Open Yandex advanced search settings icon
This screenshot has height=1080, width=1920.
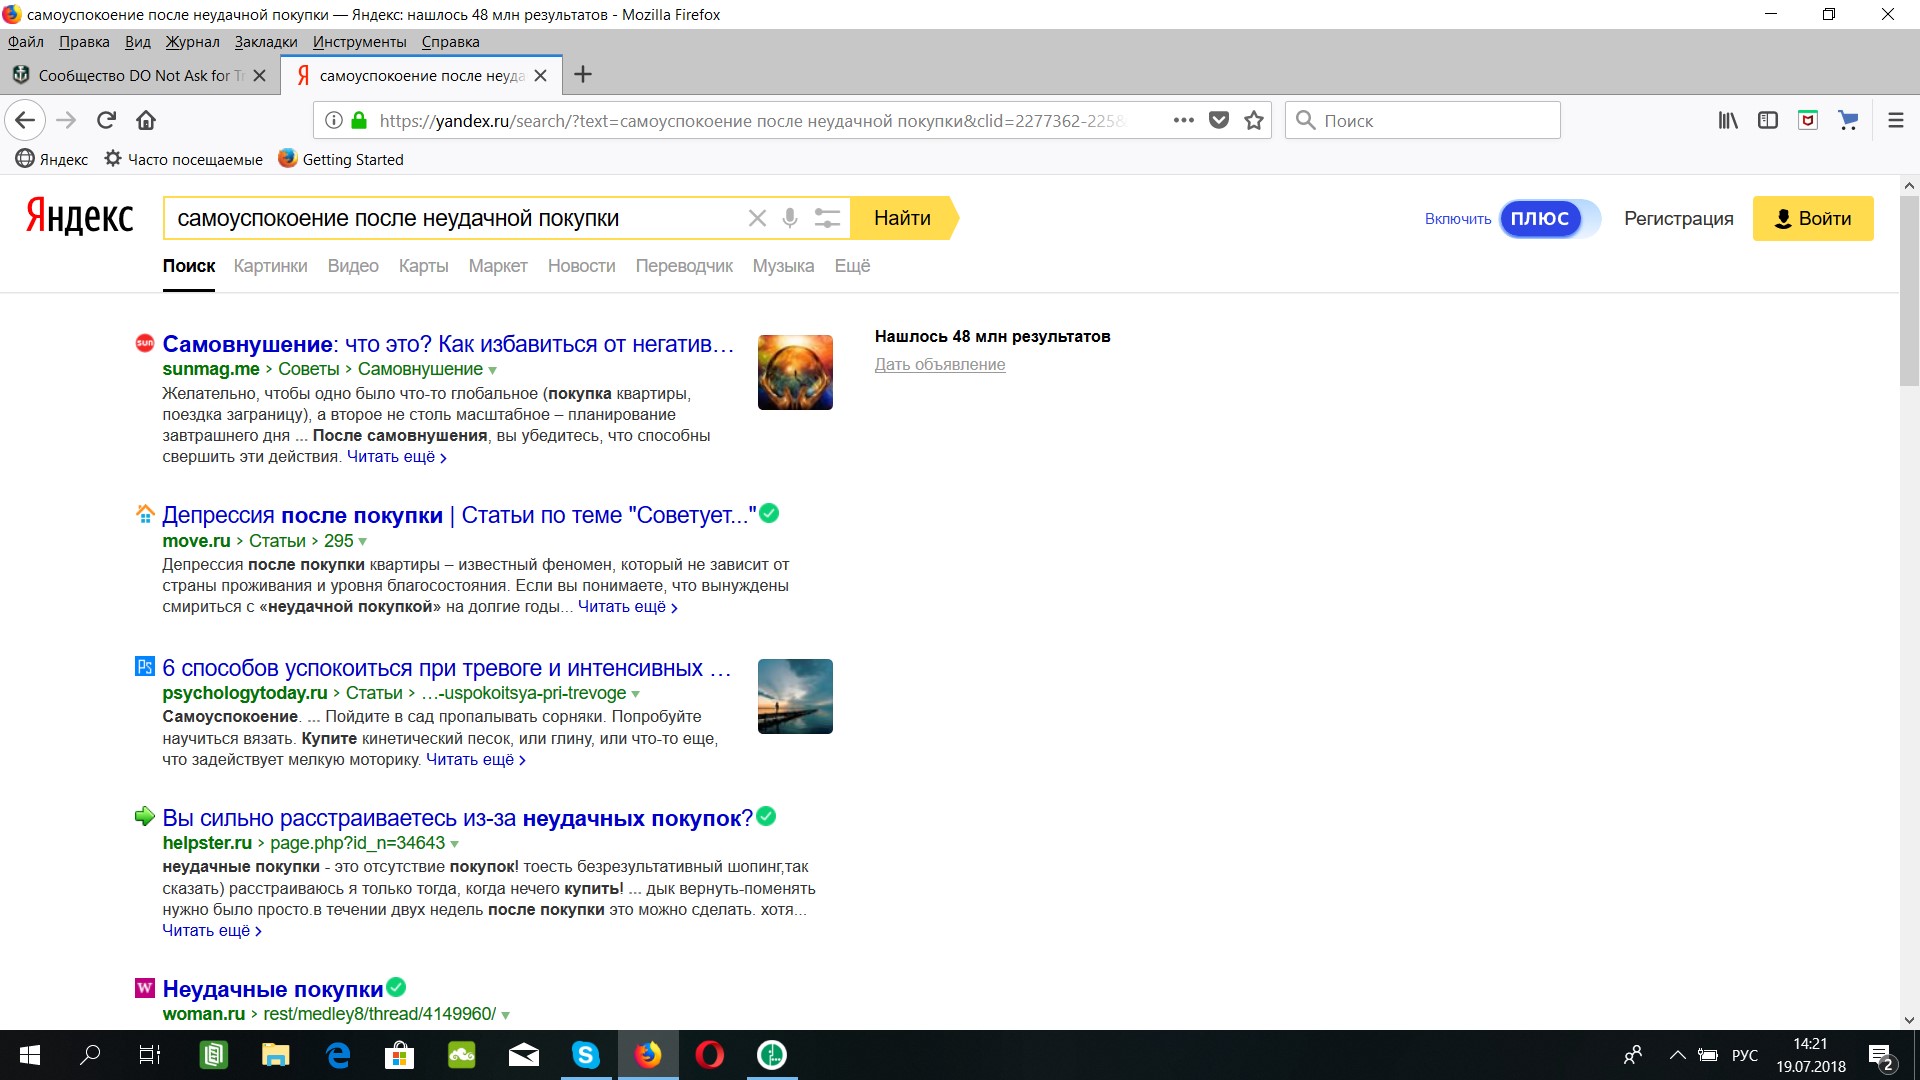[x=827, y=218]
